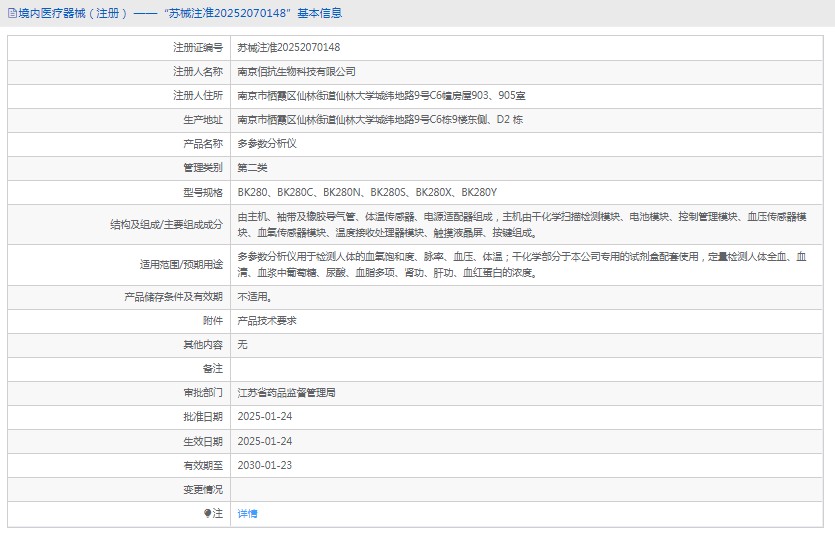
Task: Click the 附件 value 产品技术要求
Action: point(267,321)
